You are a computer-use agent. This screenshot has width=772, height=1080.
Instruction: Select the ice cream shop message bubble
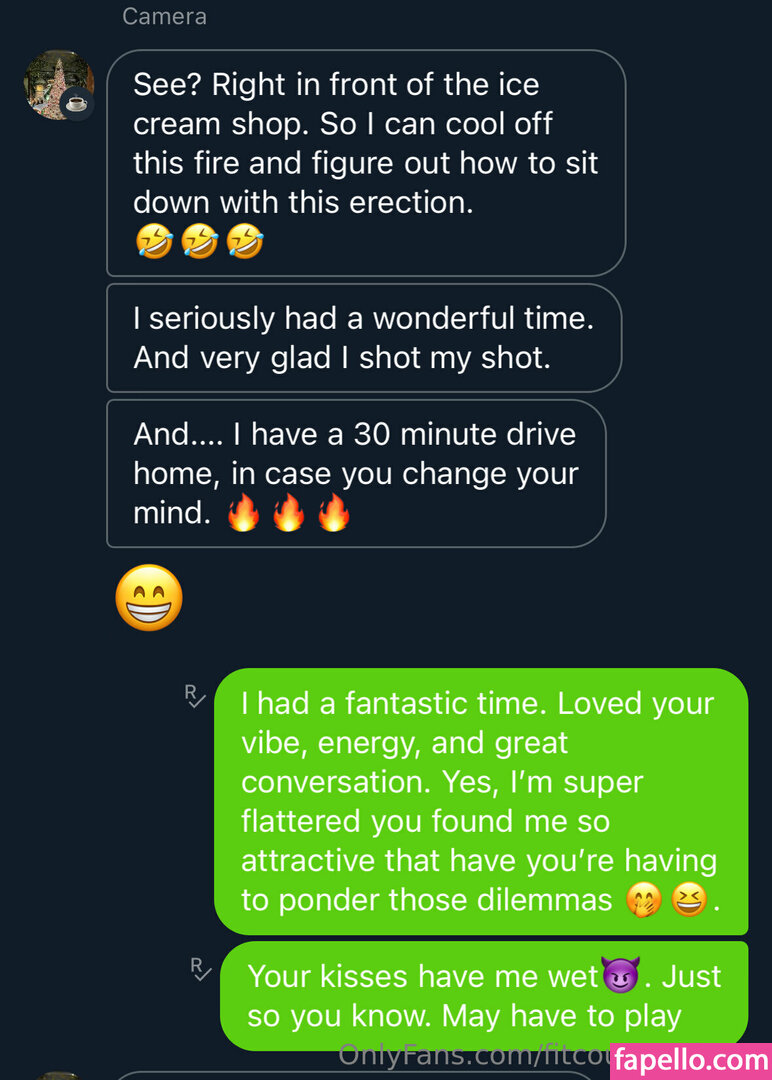click(x=366, y=162)
